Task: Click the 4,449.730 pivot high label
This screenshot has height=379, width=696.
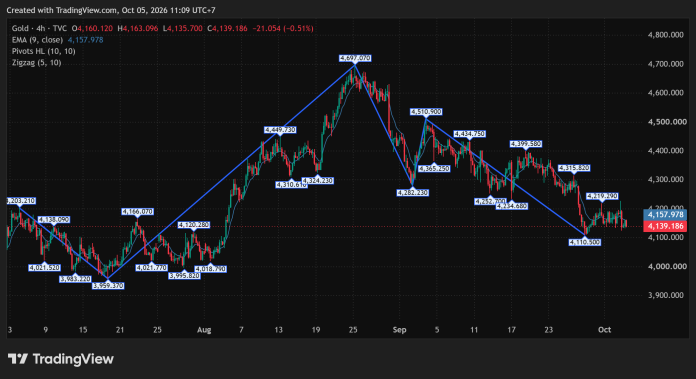Action: [x=280, y=130]
